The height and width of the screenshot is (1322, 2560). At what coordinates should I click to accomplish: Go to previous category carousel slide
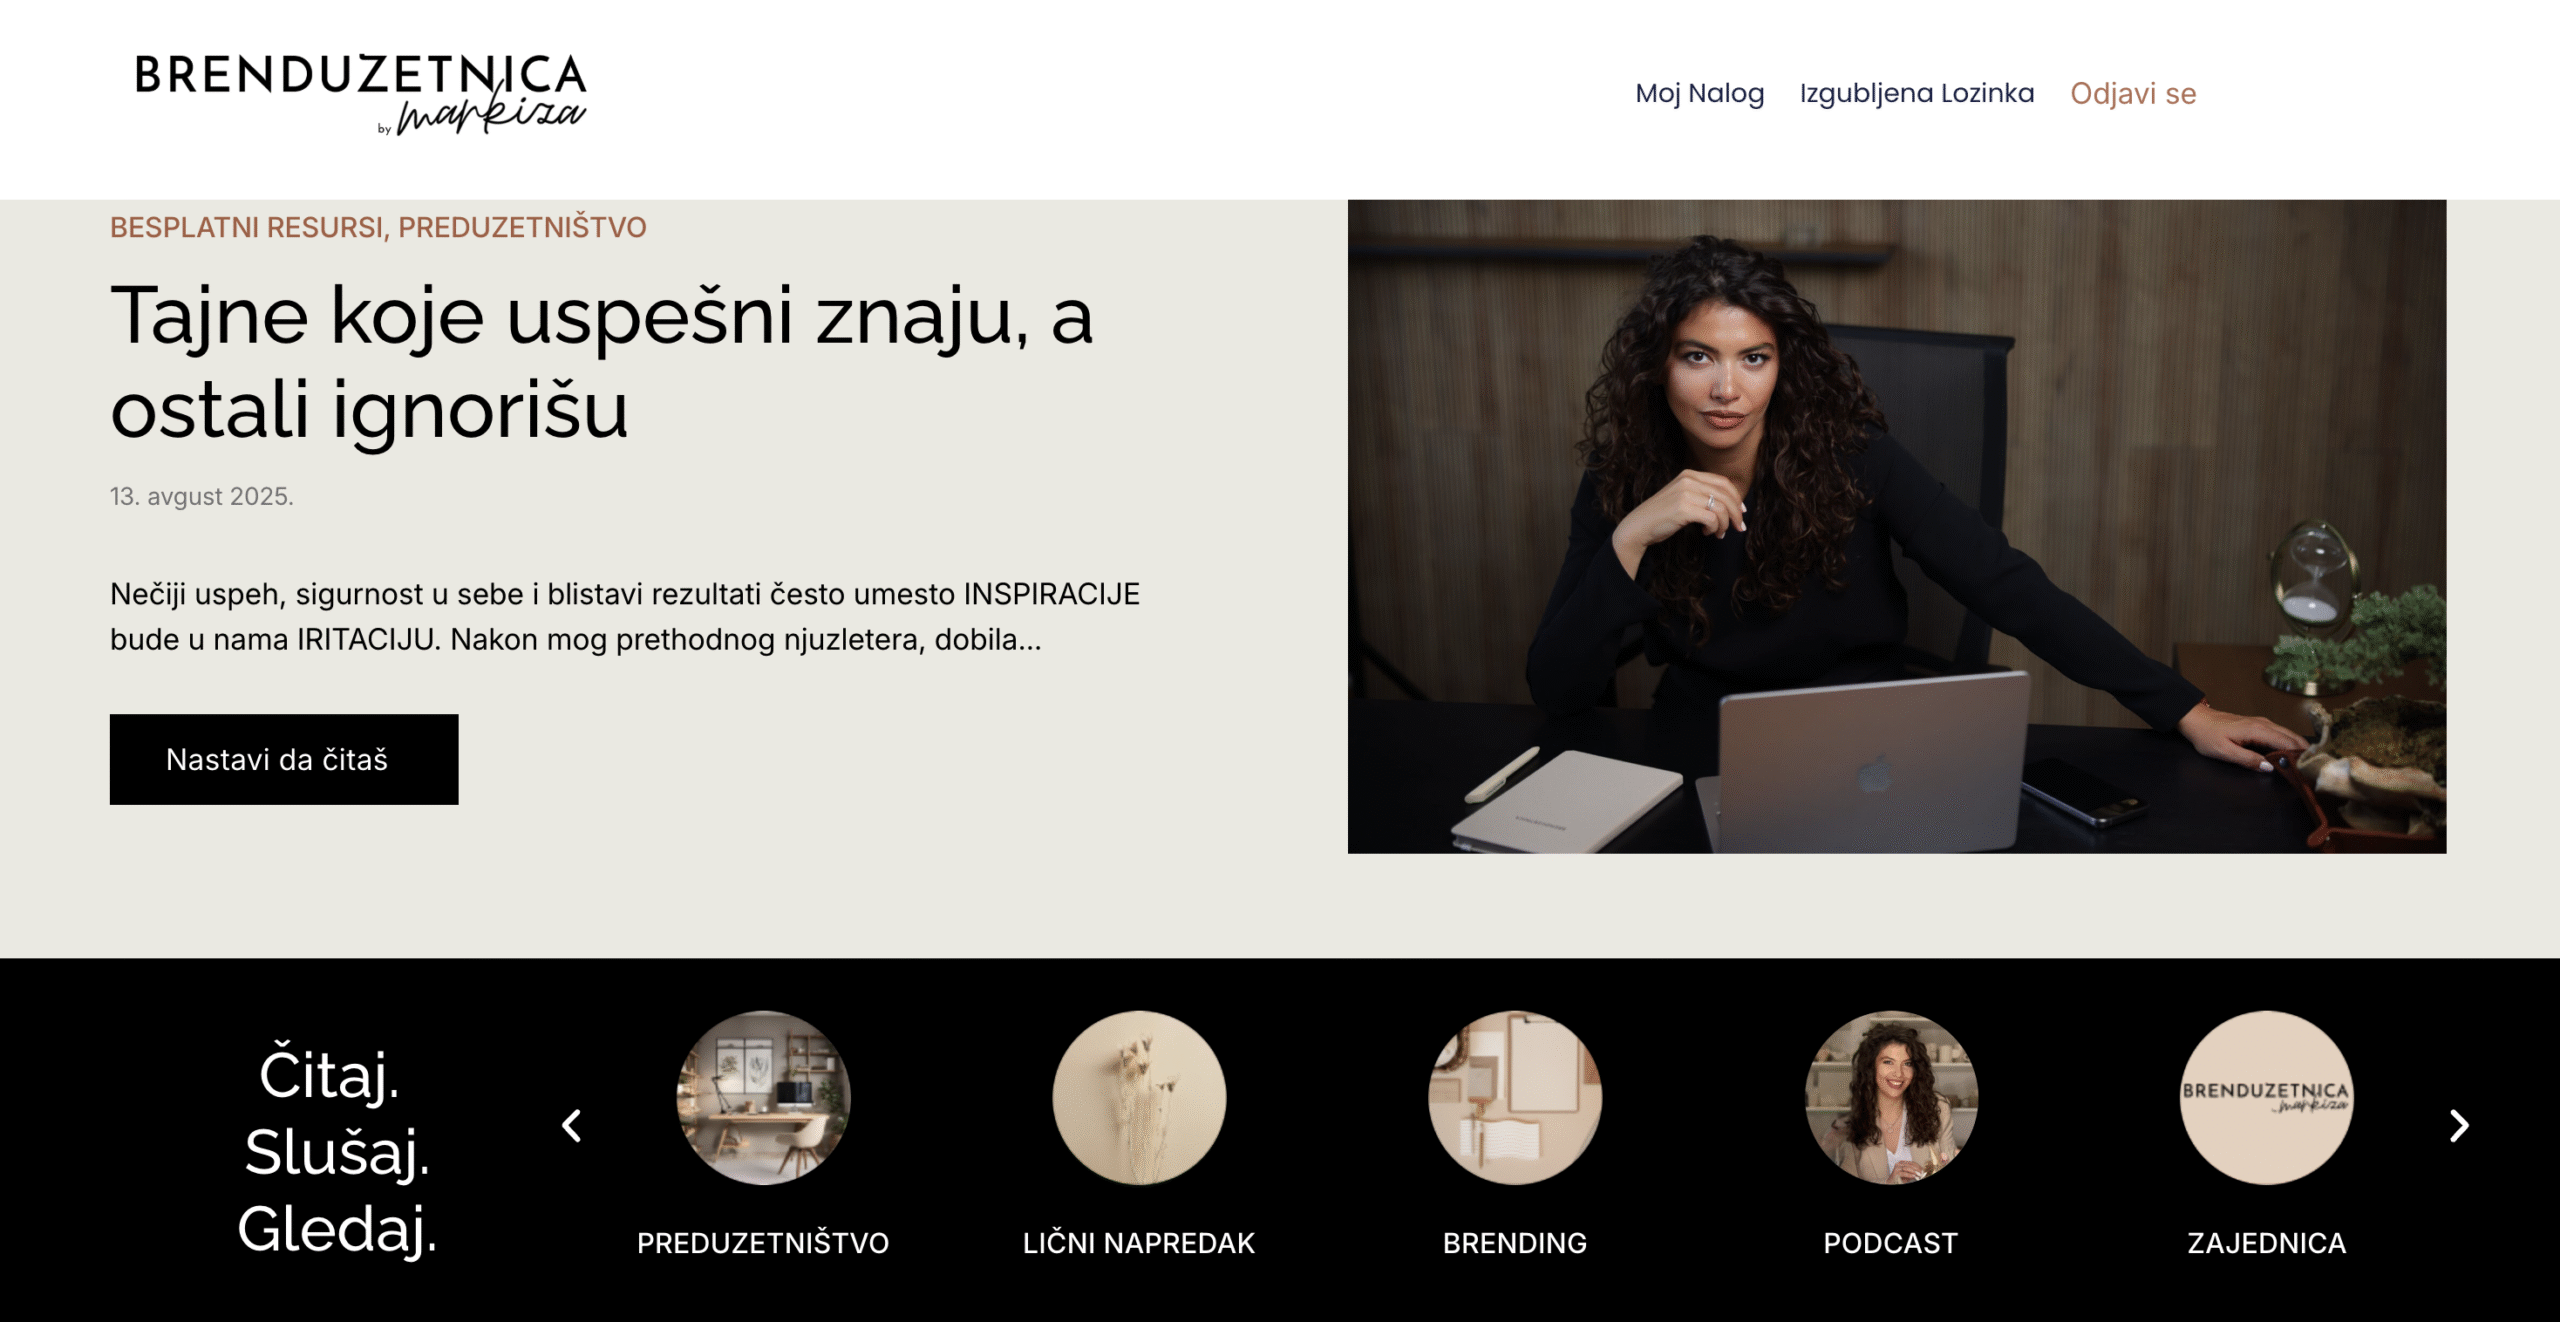pyautogui.click(x=572, y=1126)
